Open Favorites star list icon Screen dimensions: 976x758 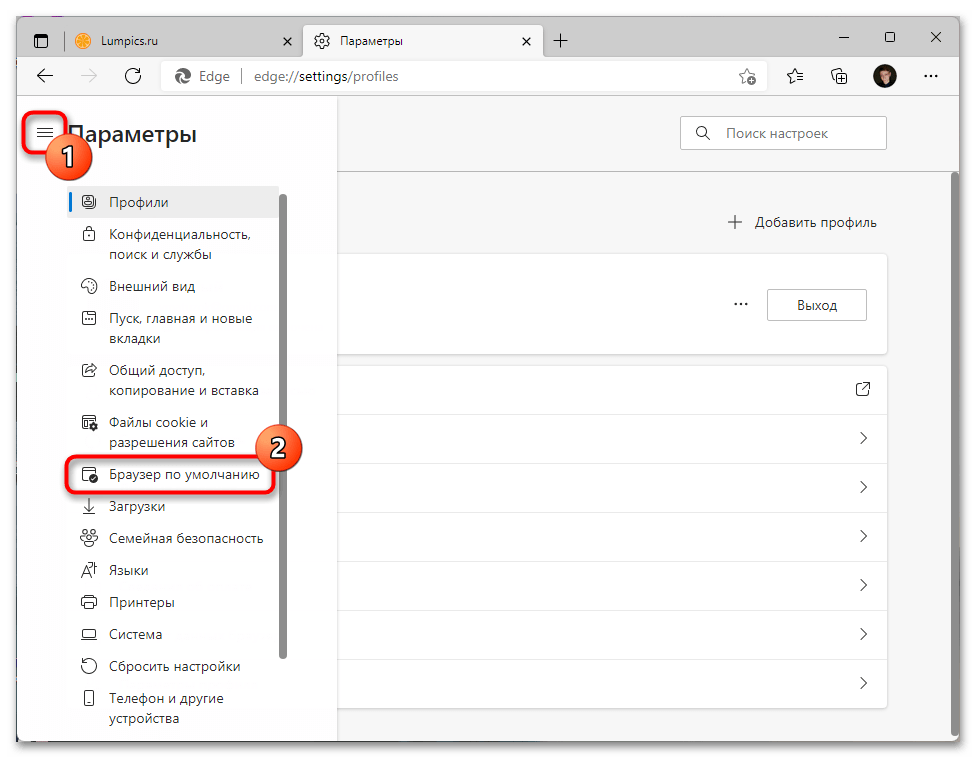coord(794,76)
